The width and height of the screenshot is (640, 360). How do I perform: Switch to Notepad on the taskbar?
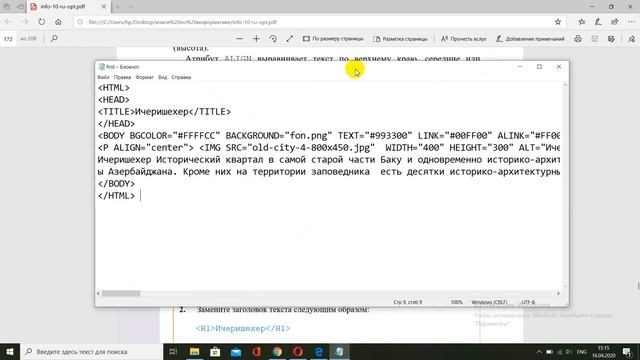[339, 351]
